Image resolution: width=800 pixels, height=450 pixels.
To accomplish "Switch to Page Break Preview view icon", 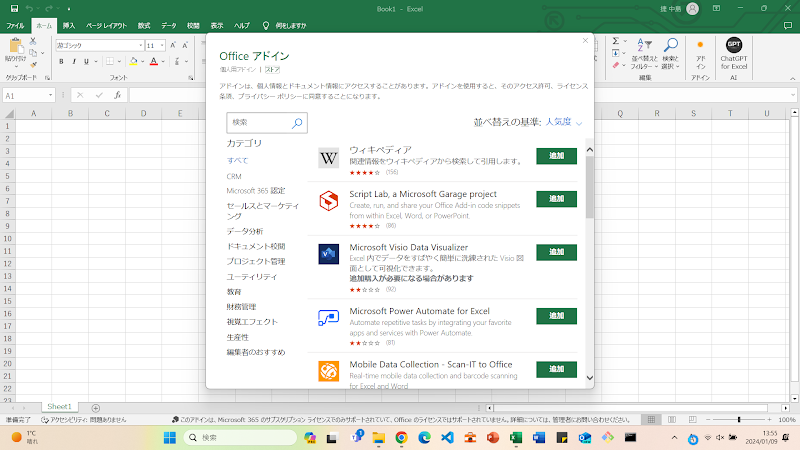I will (692, 419).
